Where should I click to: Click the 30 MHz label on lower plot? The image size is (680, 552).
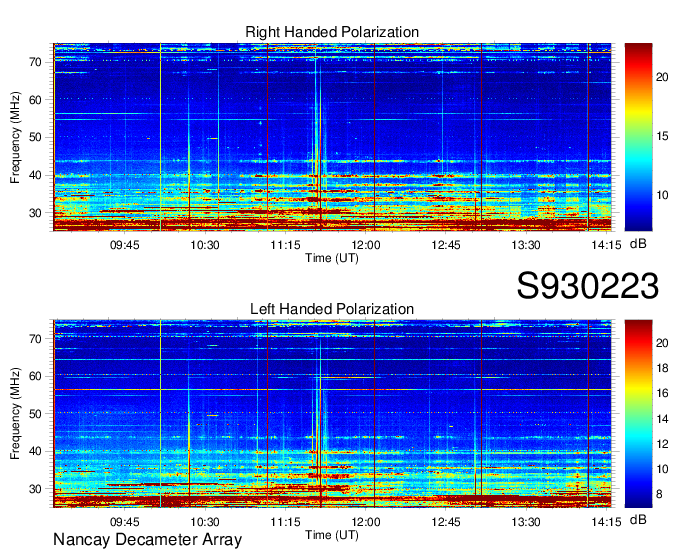36,490
